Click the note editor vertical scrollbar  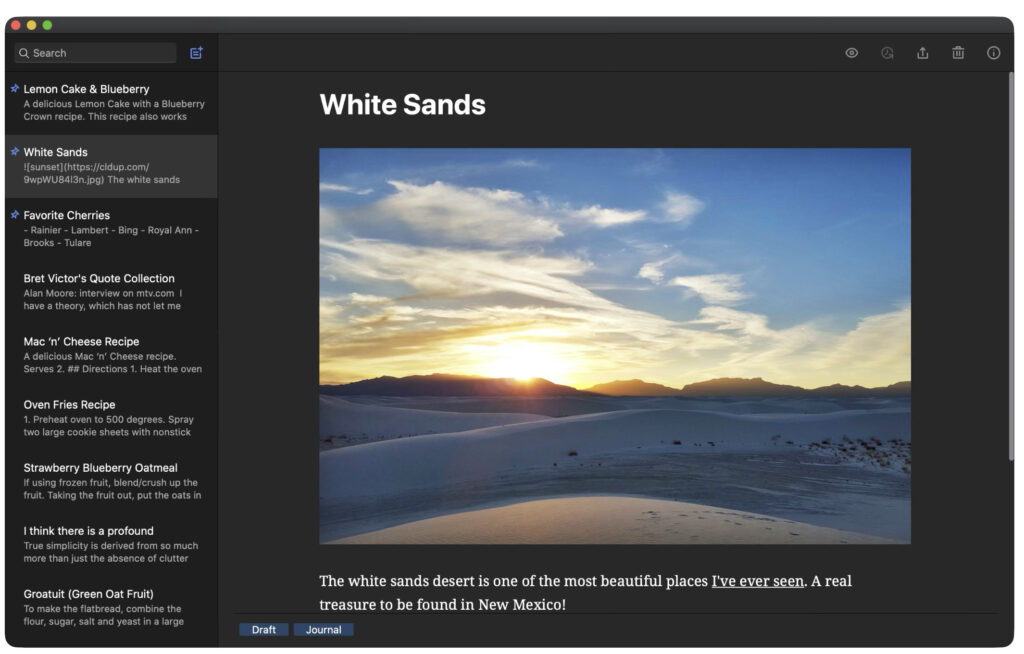pos(1009,250)
